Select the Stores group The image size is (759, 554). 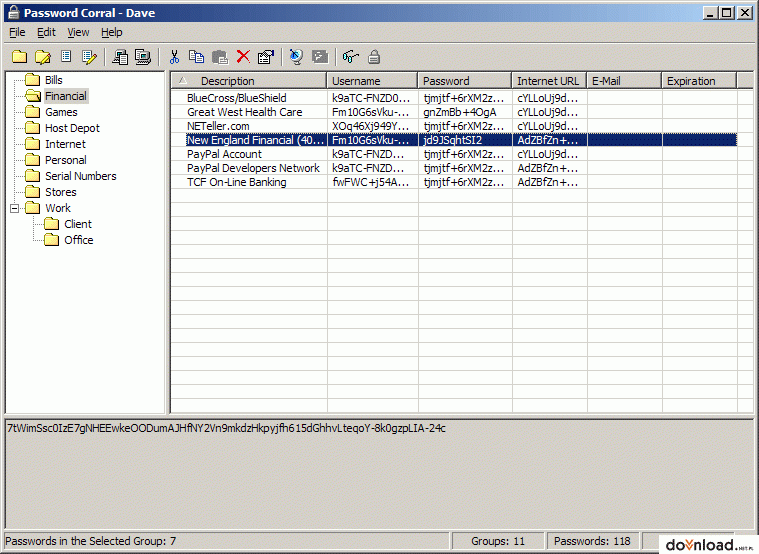61,192
